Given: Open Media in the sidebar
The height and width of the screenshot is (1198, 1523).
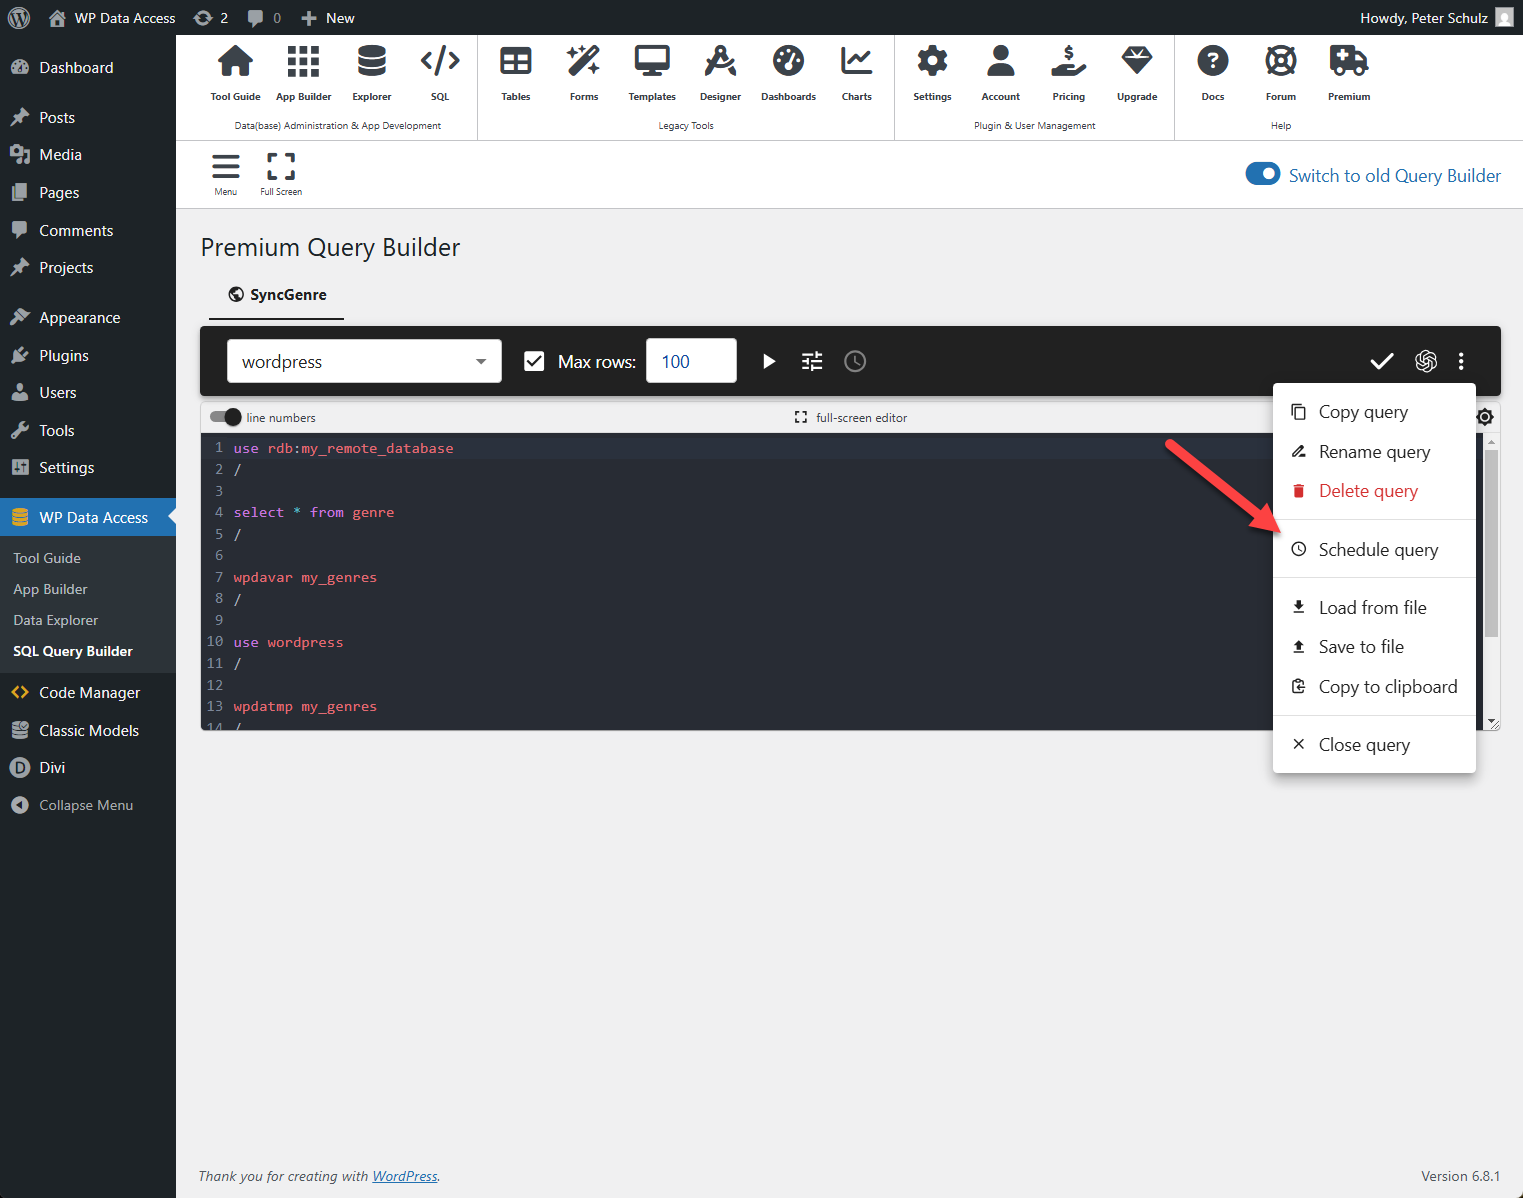Looking at the screenshot, I should (x=88, y=155).
